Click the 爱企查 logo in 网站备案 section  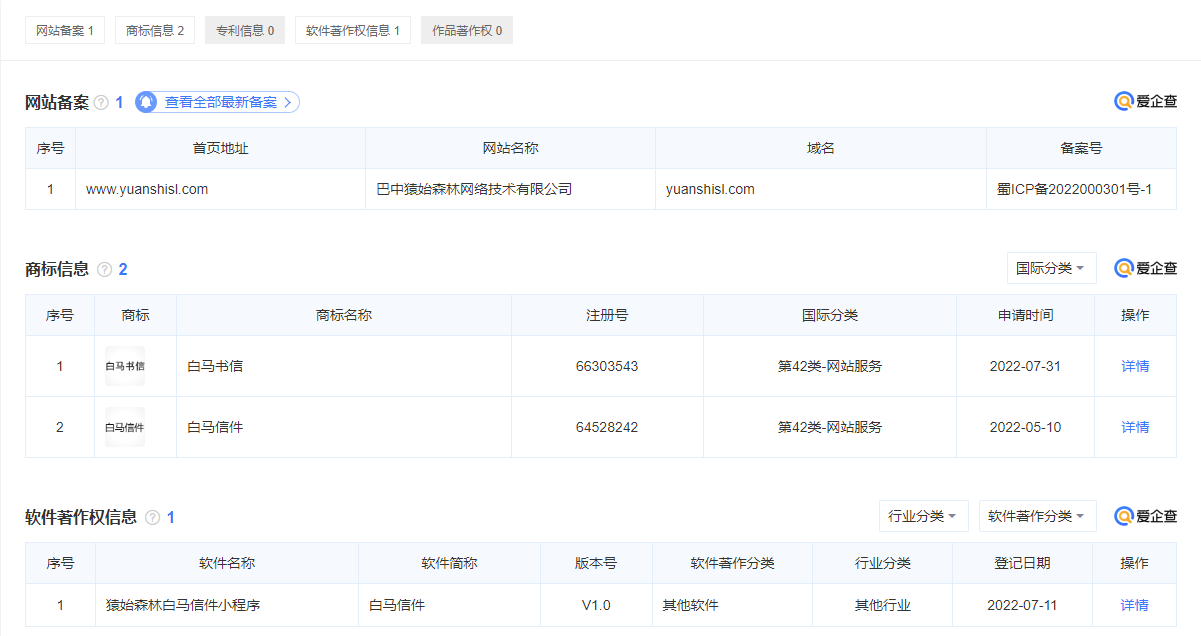1146,101
